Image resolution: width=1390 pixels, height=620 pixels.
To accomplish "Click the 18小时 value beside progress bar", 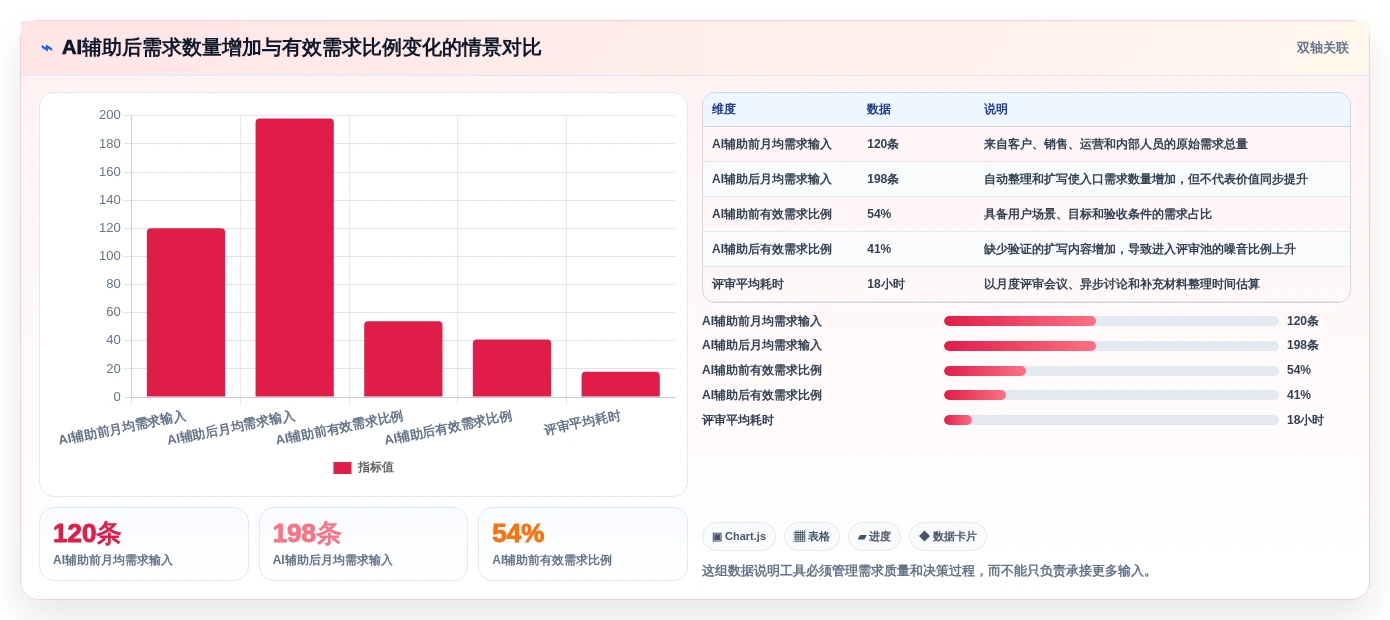I will pos(1305,420).
